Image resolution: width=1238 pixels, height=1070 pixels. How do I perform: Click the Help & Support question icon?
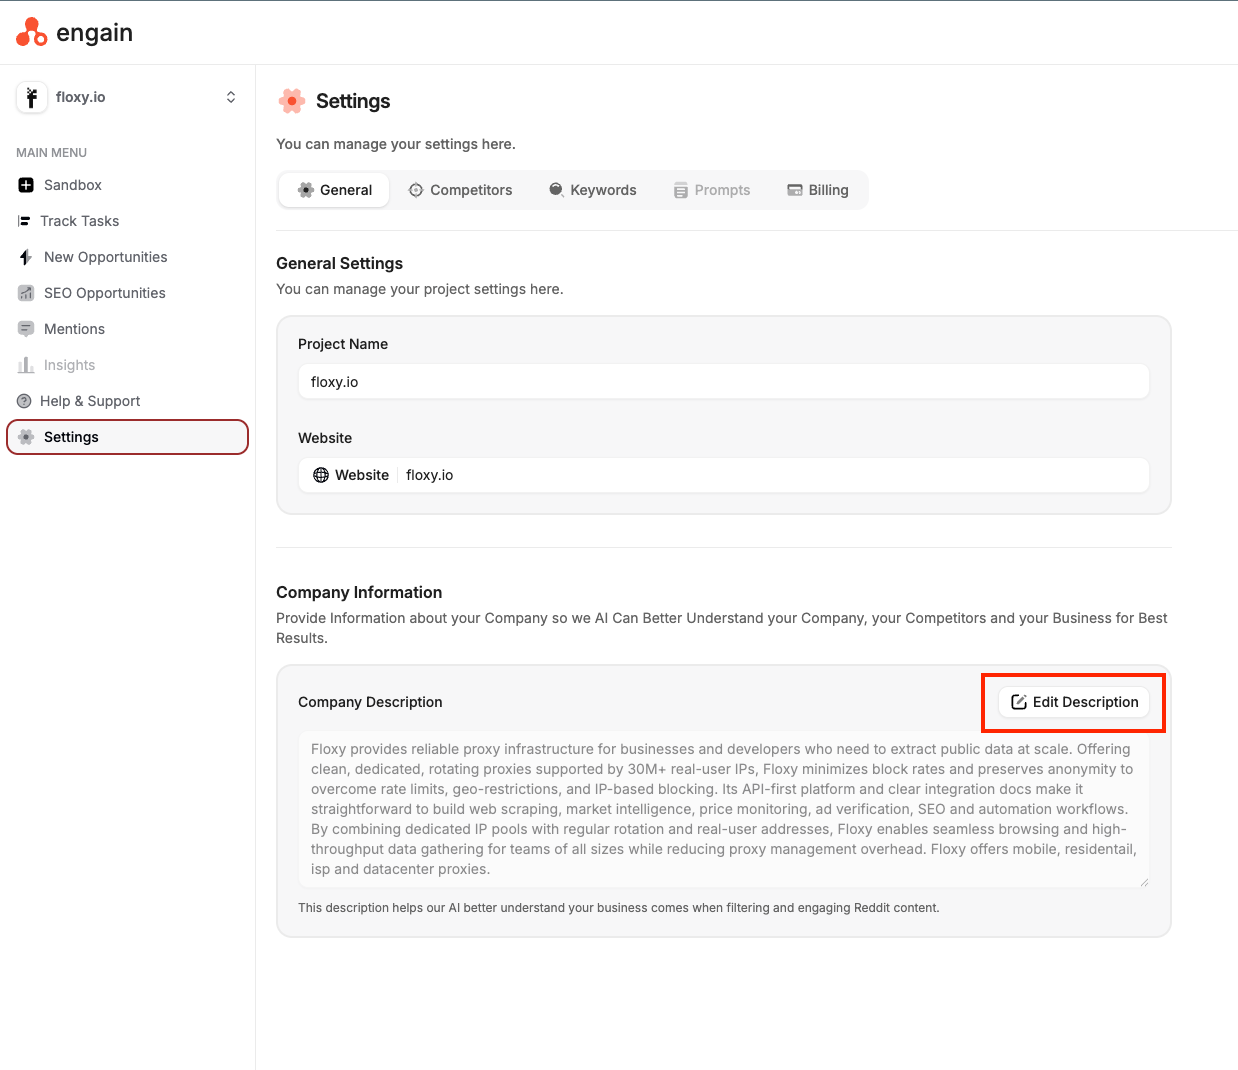point(24,401)
